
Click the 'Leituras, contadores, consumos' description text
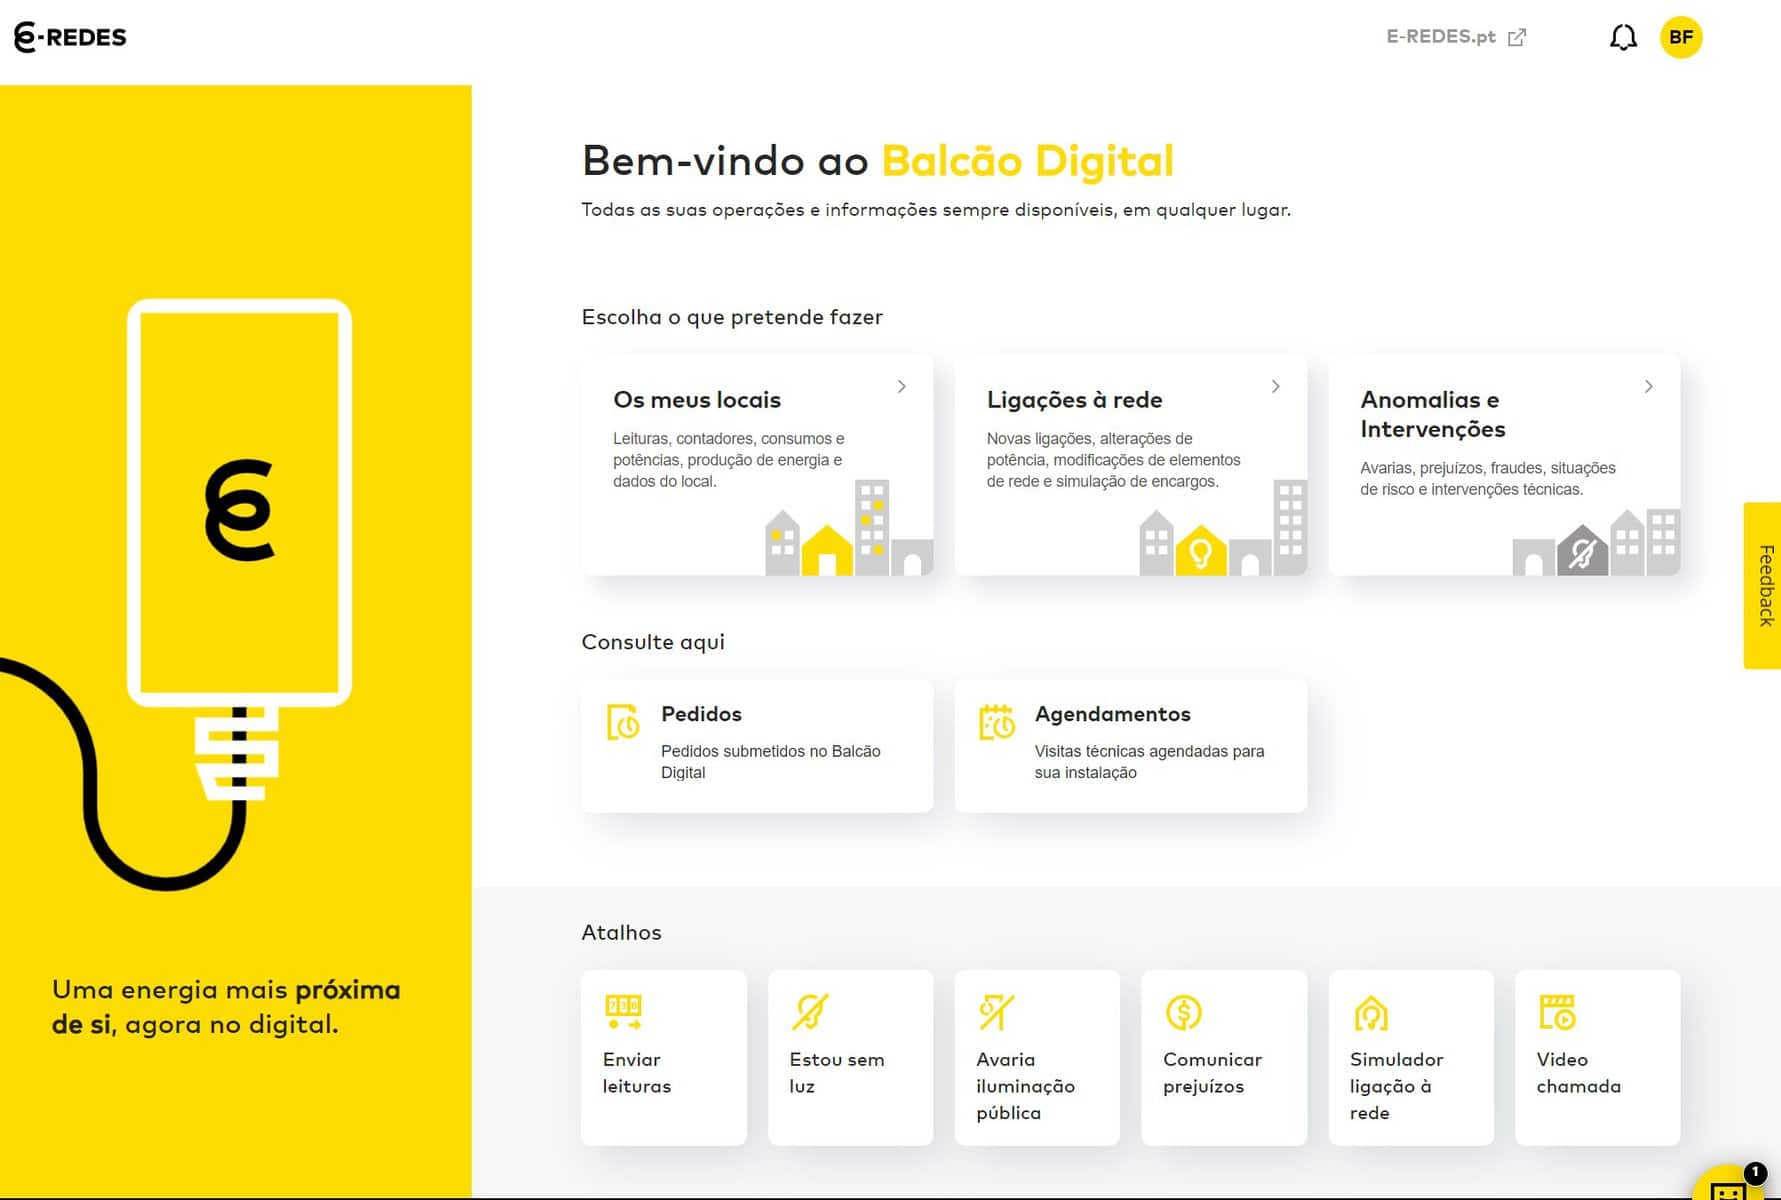click(x=728, y=460)
